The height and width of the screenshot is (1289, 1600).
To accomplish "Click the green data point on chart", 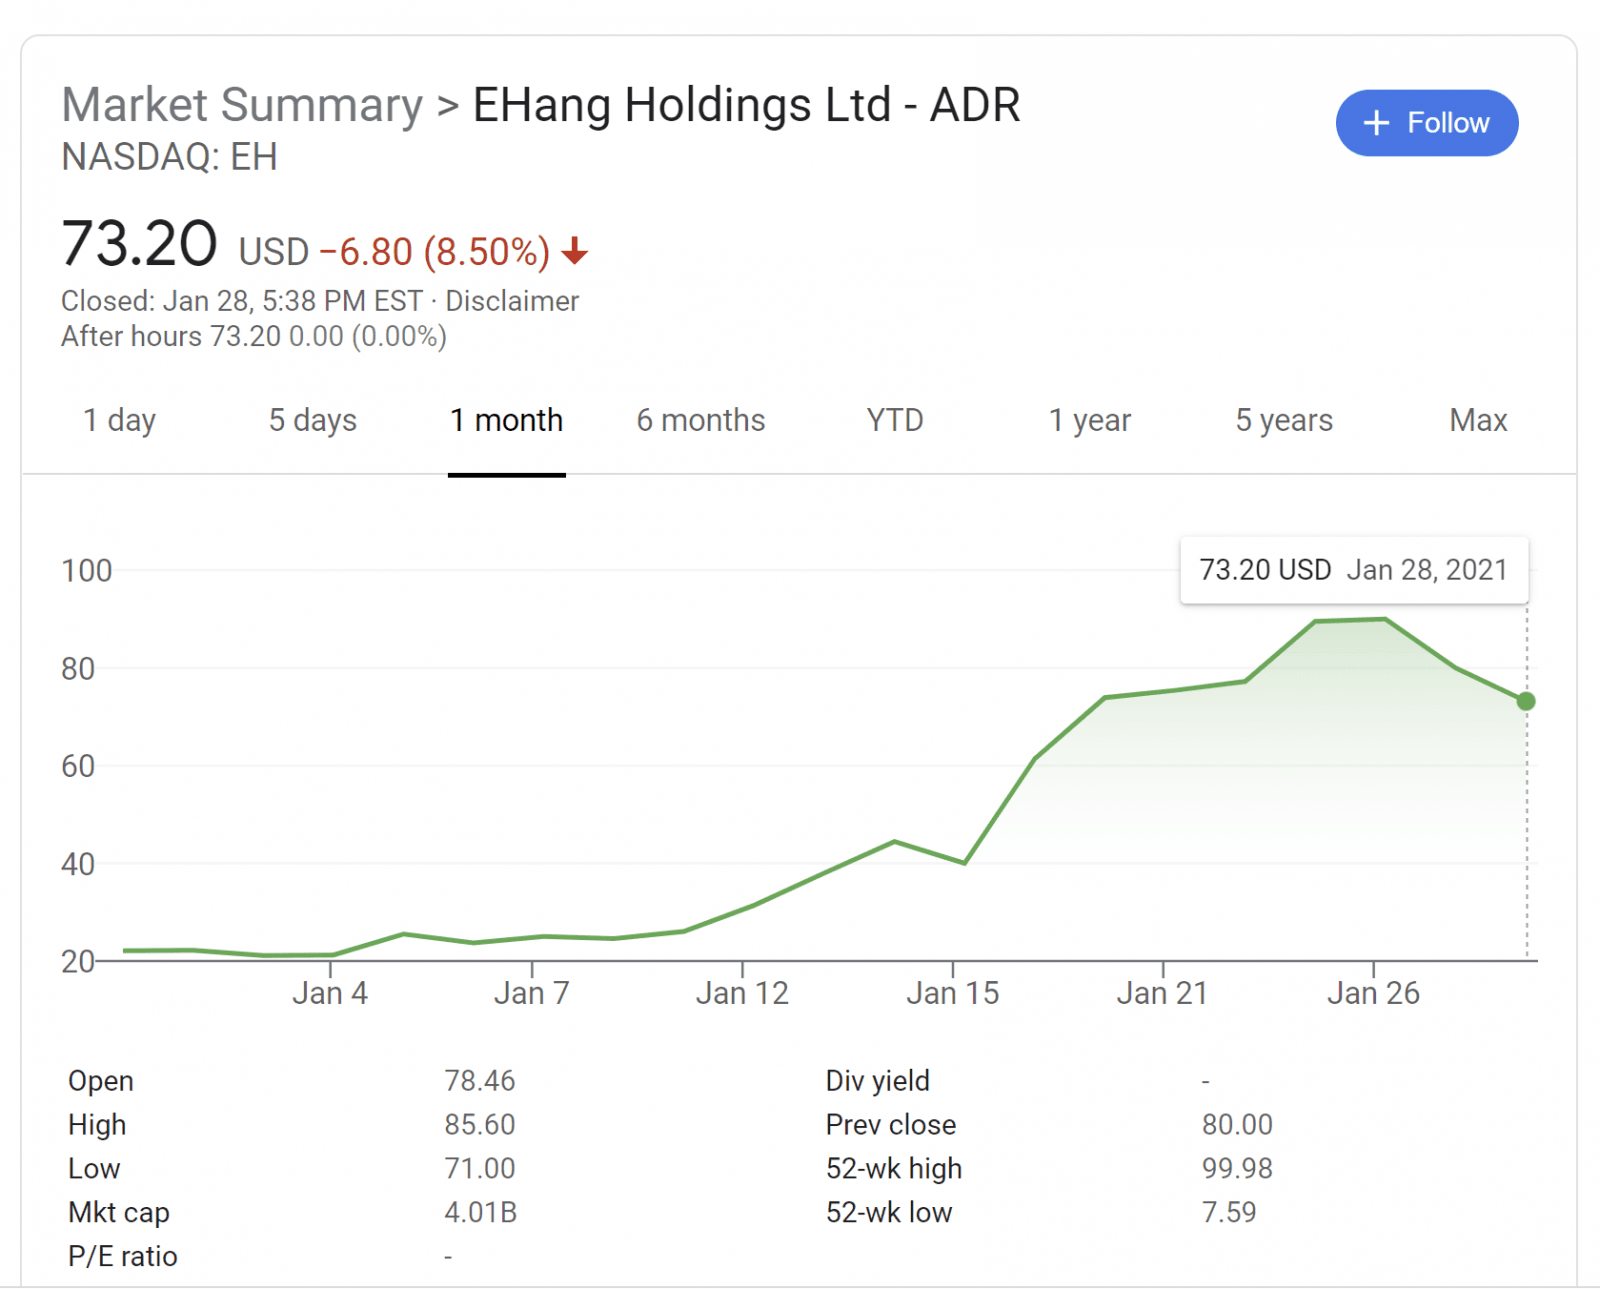I will point(1525,702).
